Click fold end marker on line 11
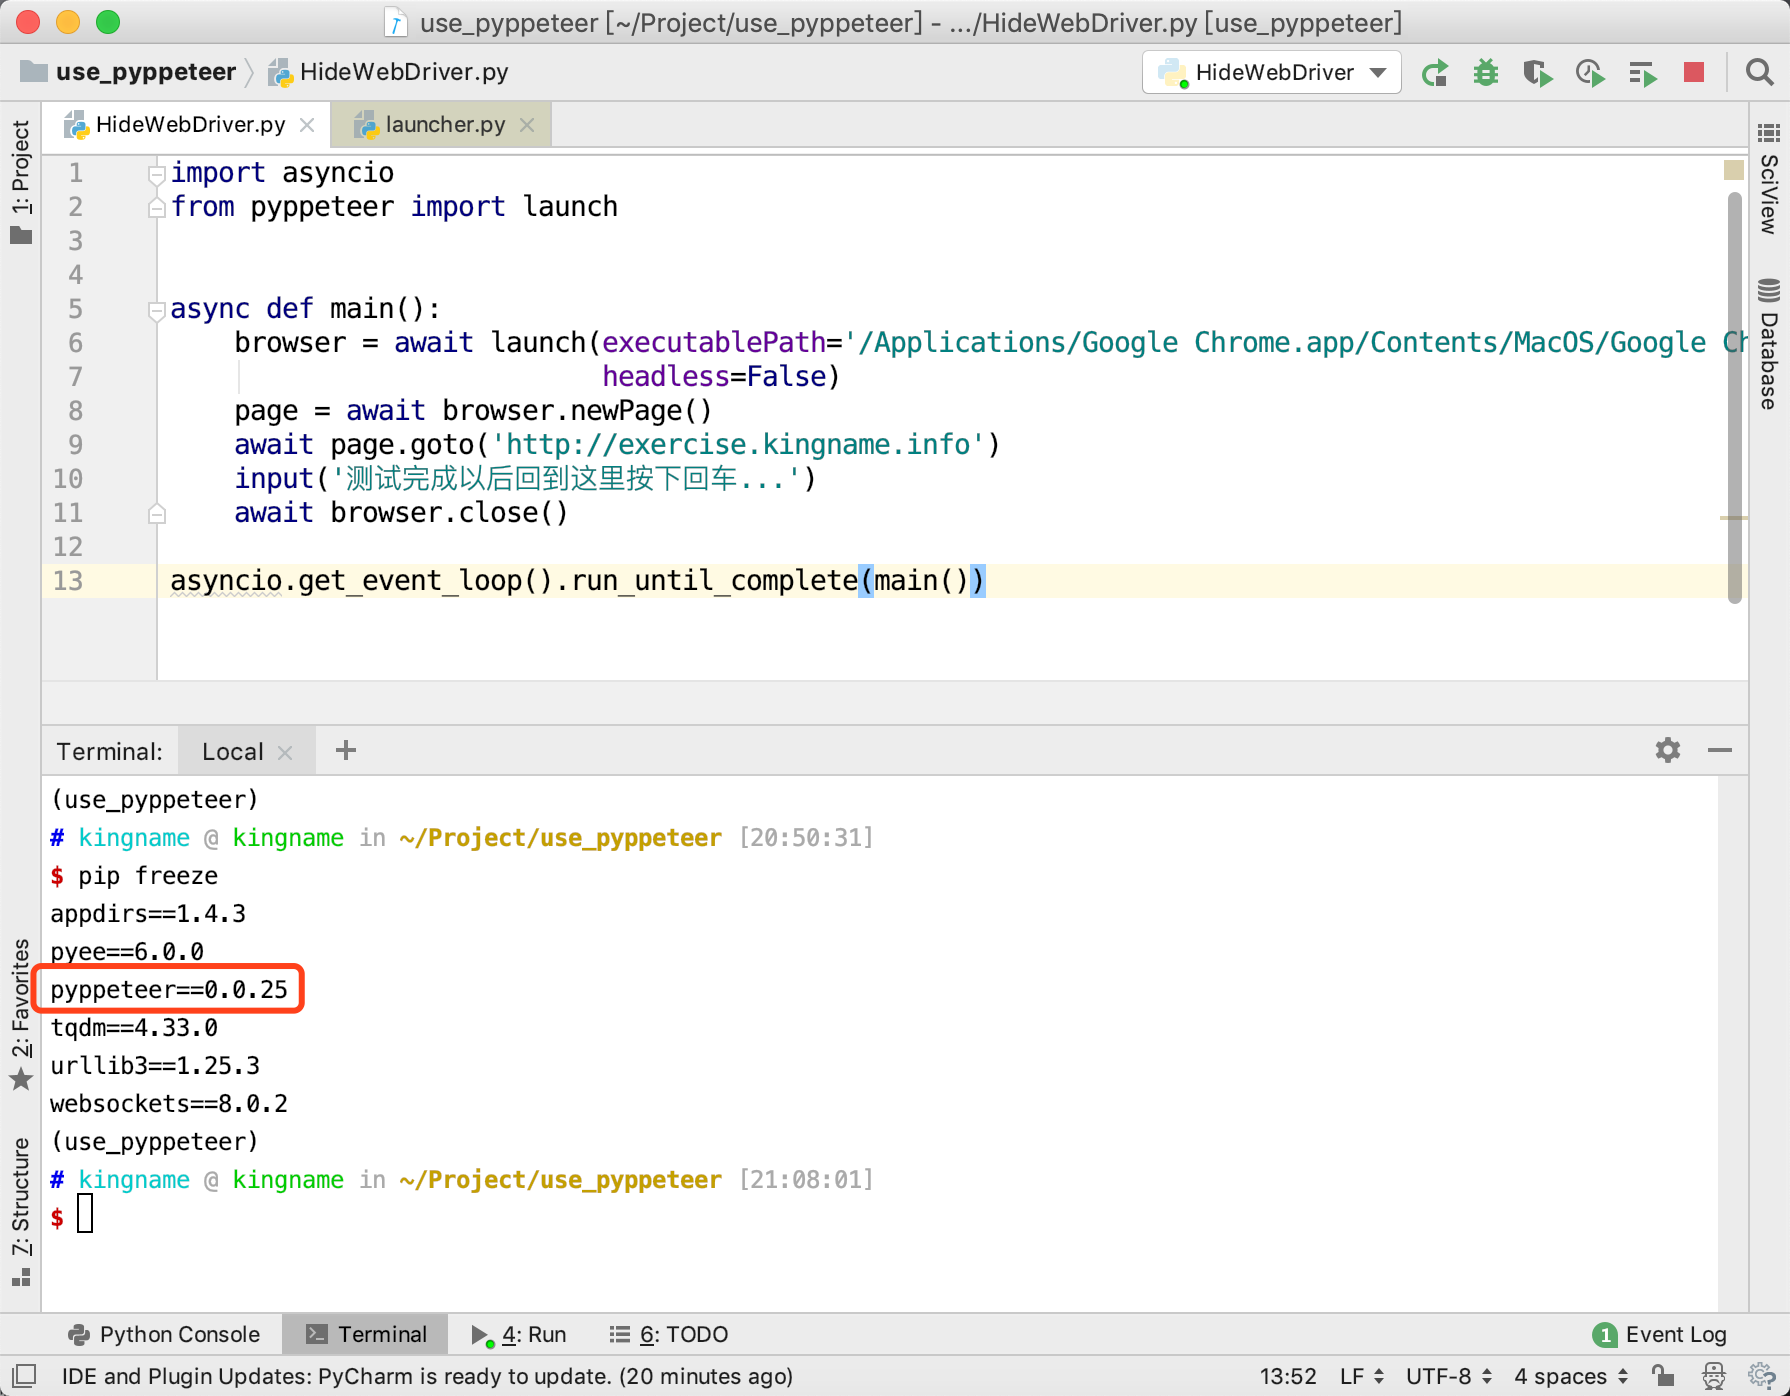This screenshot has height=1396, width=1790. tap(156, 514)
